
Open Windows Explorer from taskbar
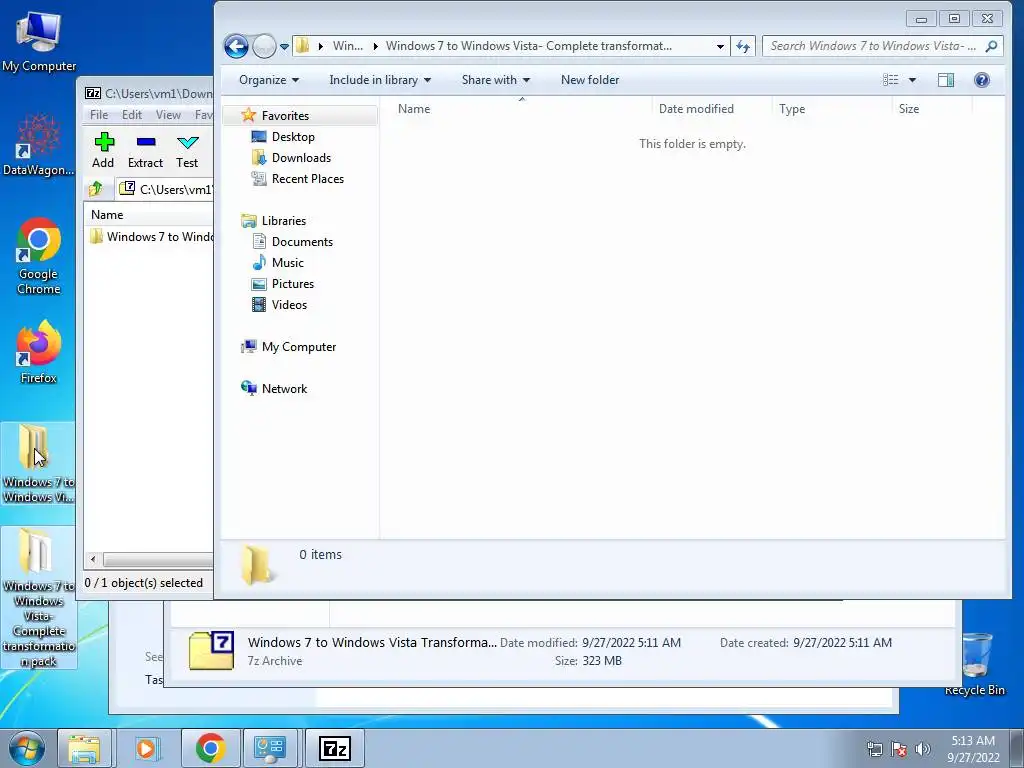(x=84, y=748)
